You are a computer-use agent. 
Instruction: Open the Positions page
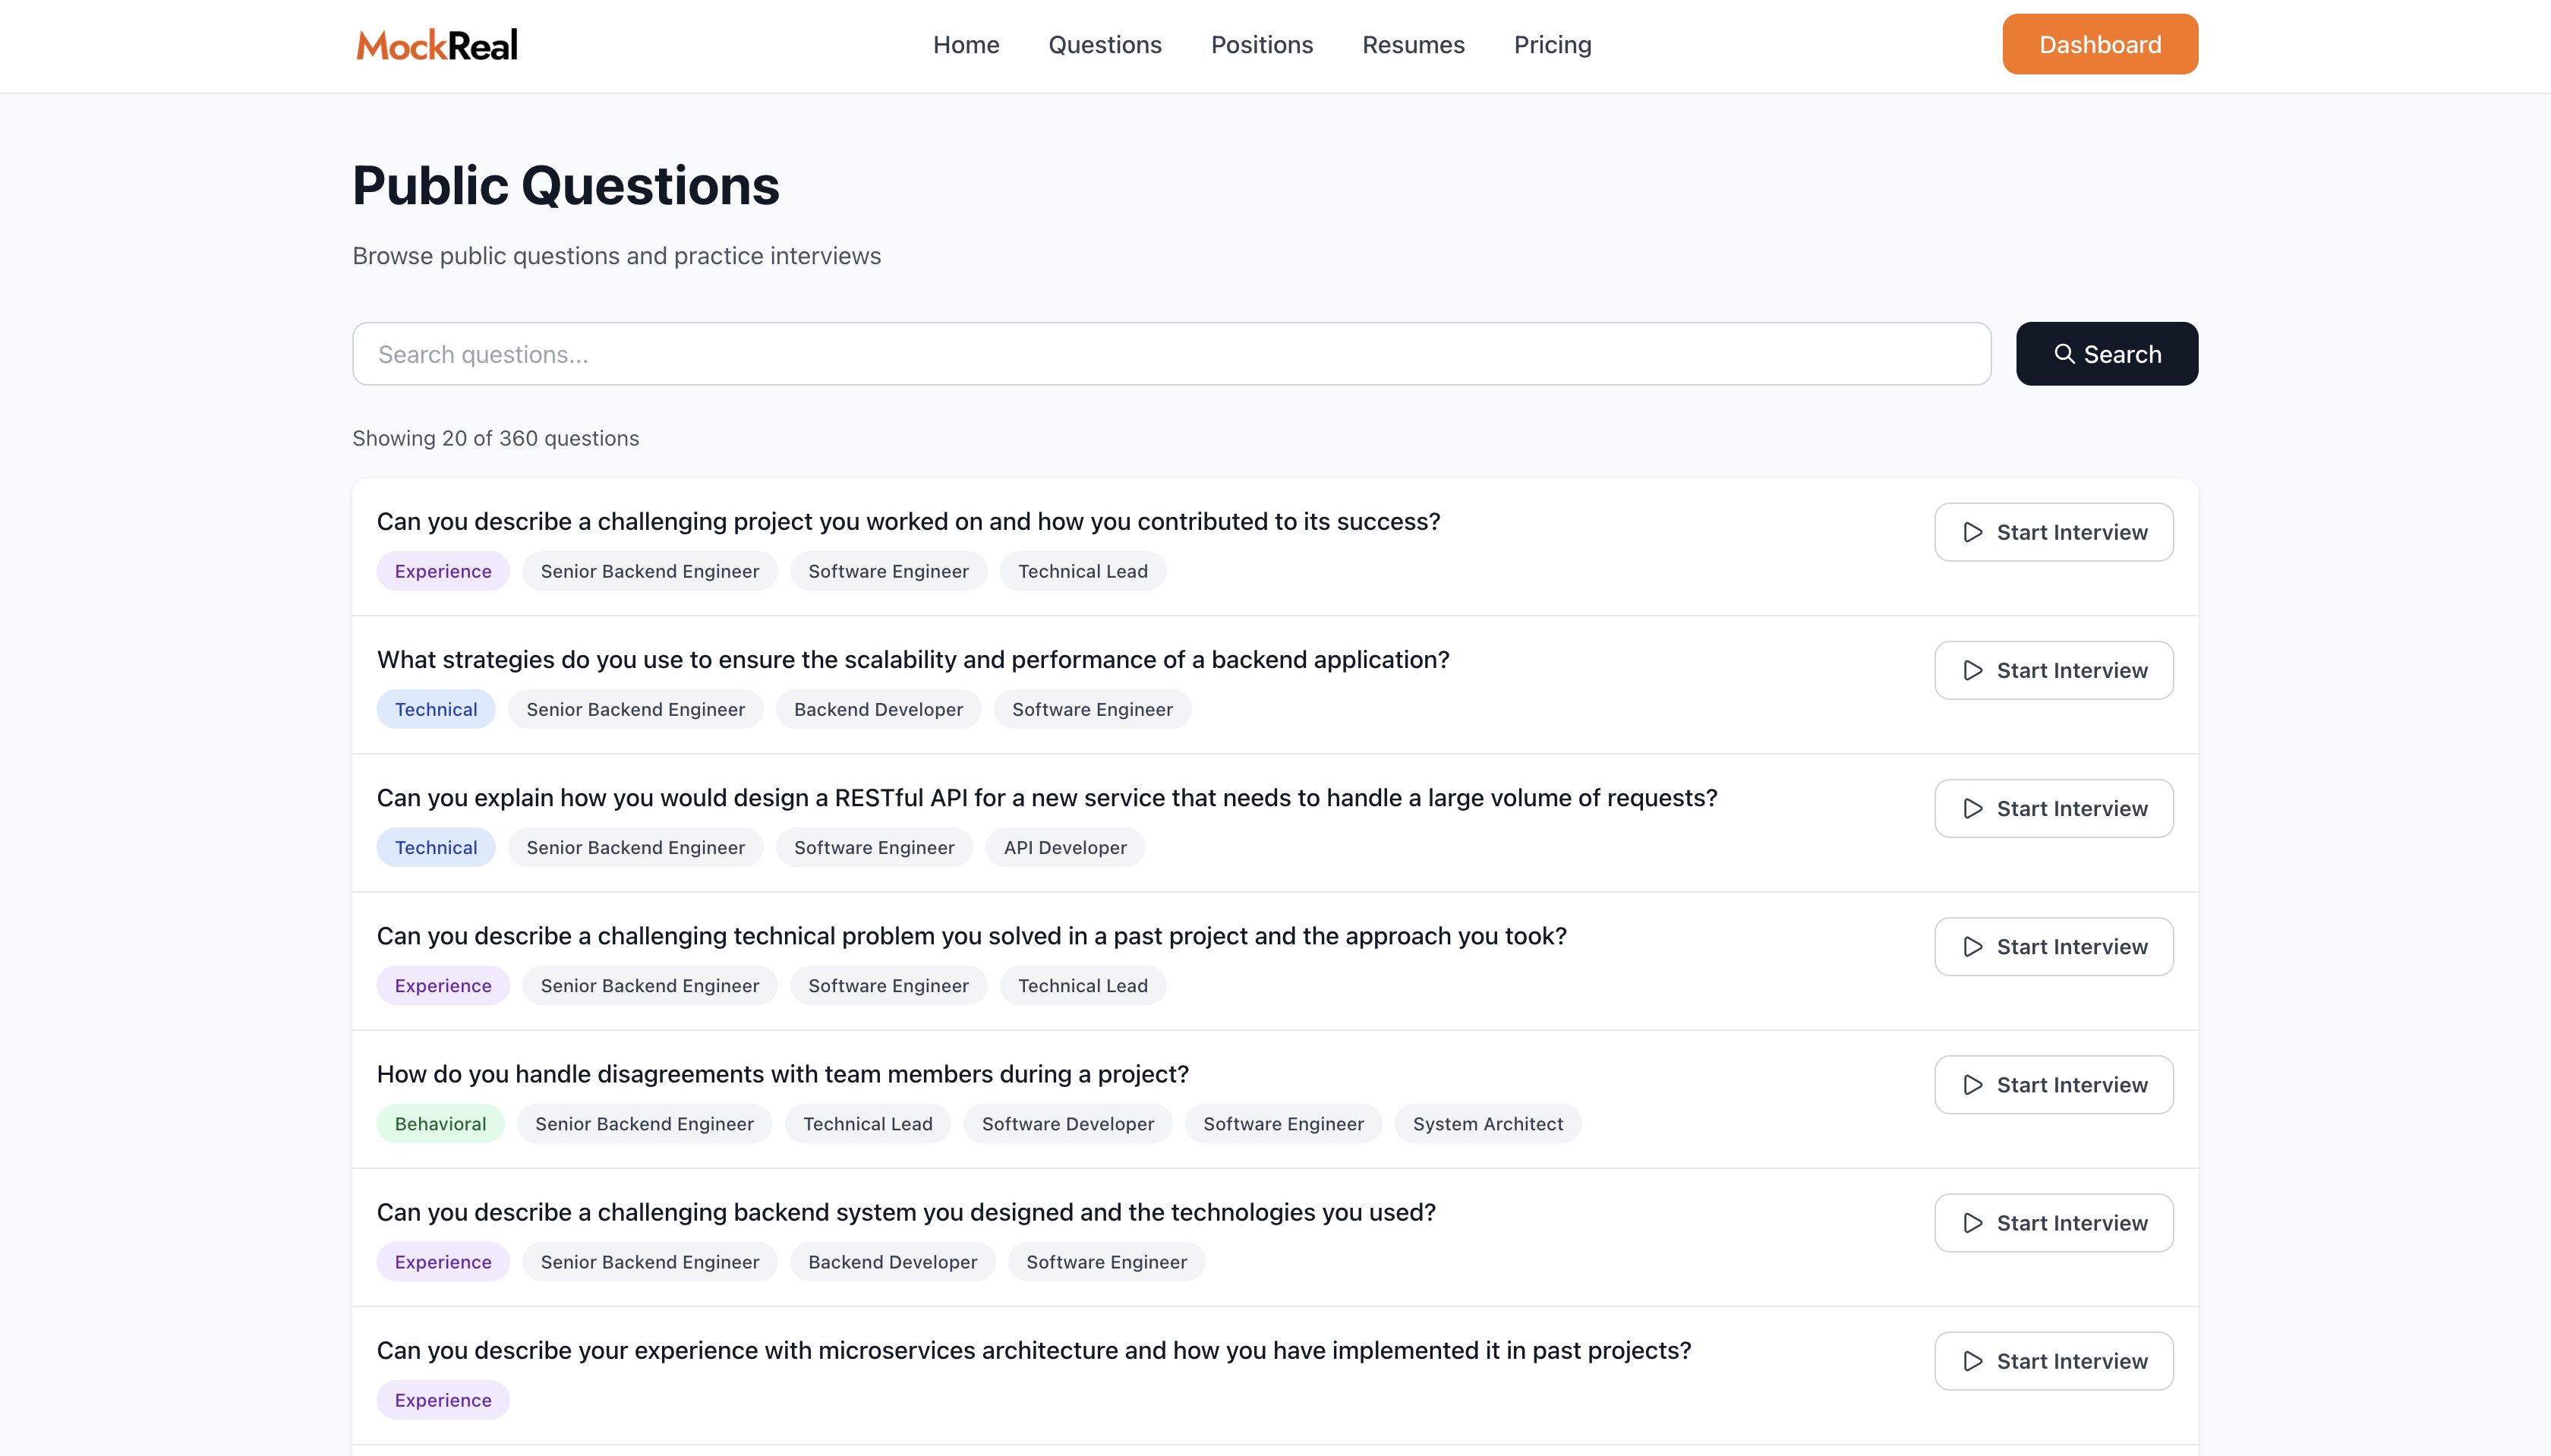pyautogui.click(x=1261, y=45)
